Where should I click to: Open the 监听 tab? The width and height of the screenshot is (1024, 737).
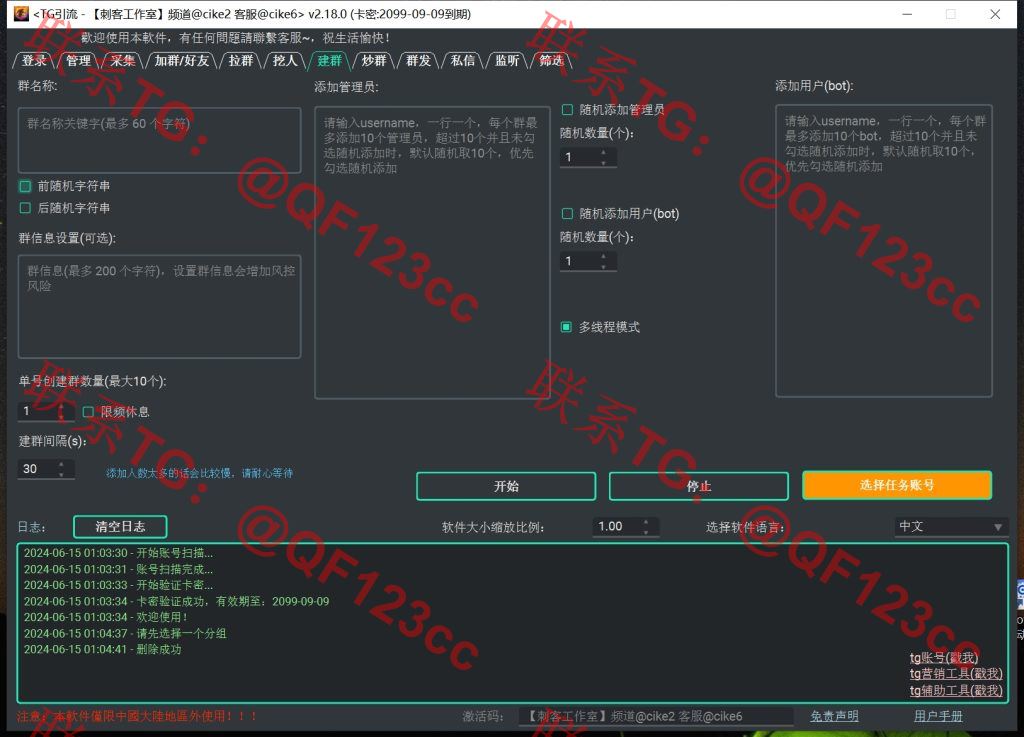pyautogui.click(x=507, y=61)
